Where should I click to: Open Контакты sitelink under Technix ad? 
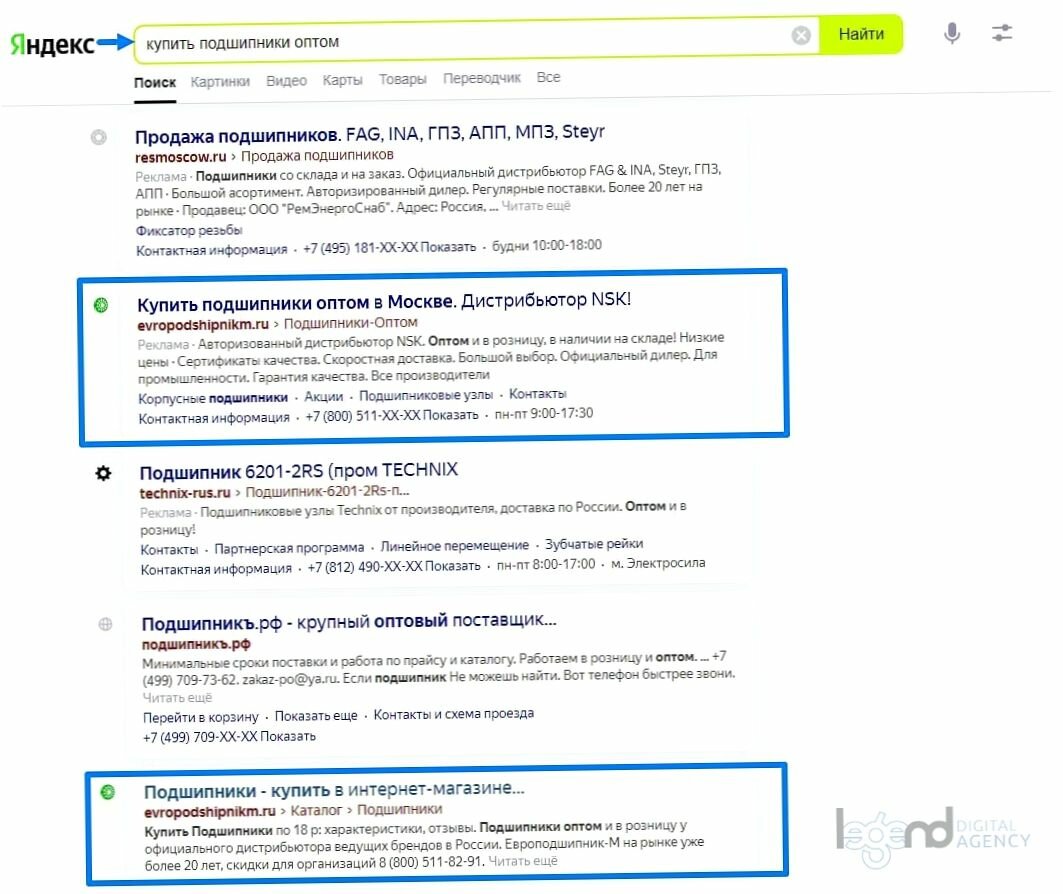[169, 550]
